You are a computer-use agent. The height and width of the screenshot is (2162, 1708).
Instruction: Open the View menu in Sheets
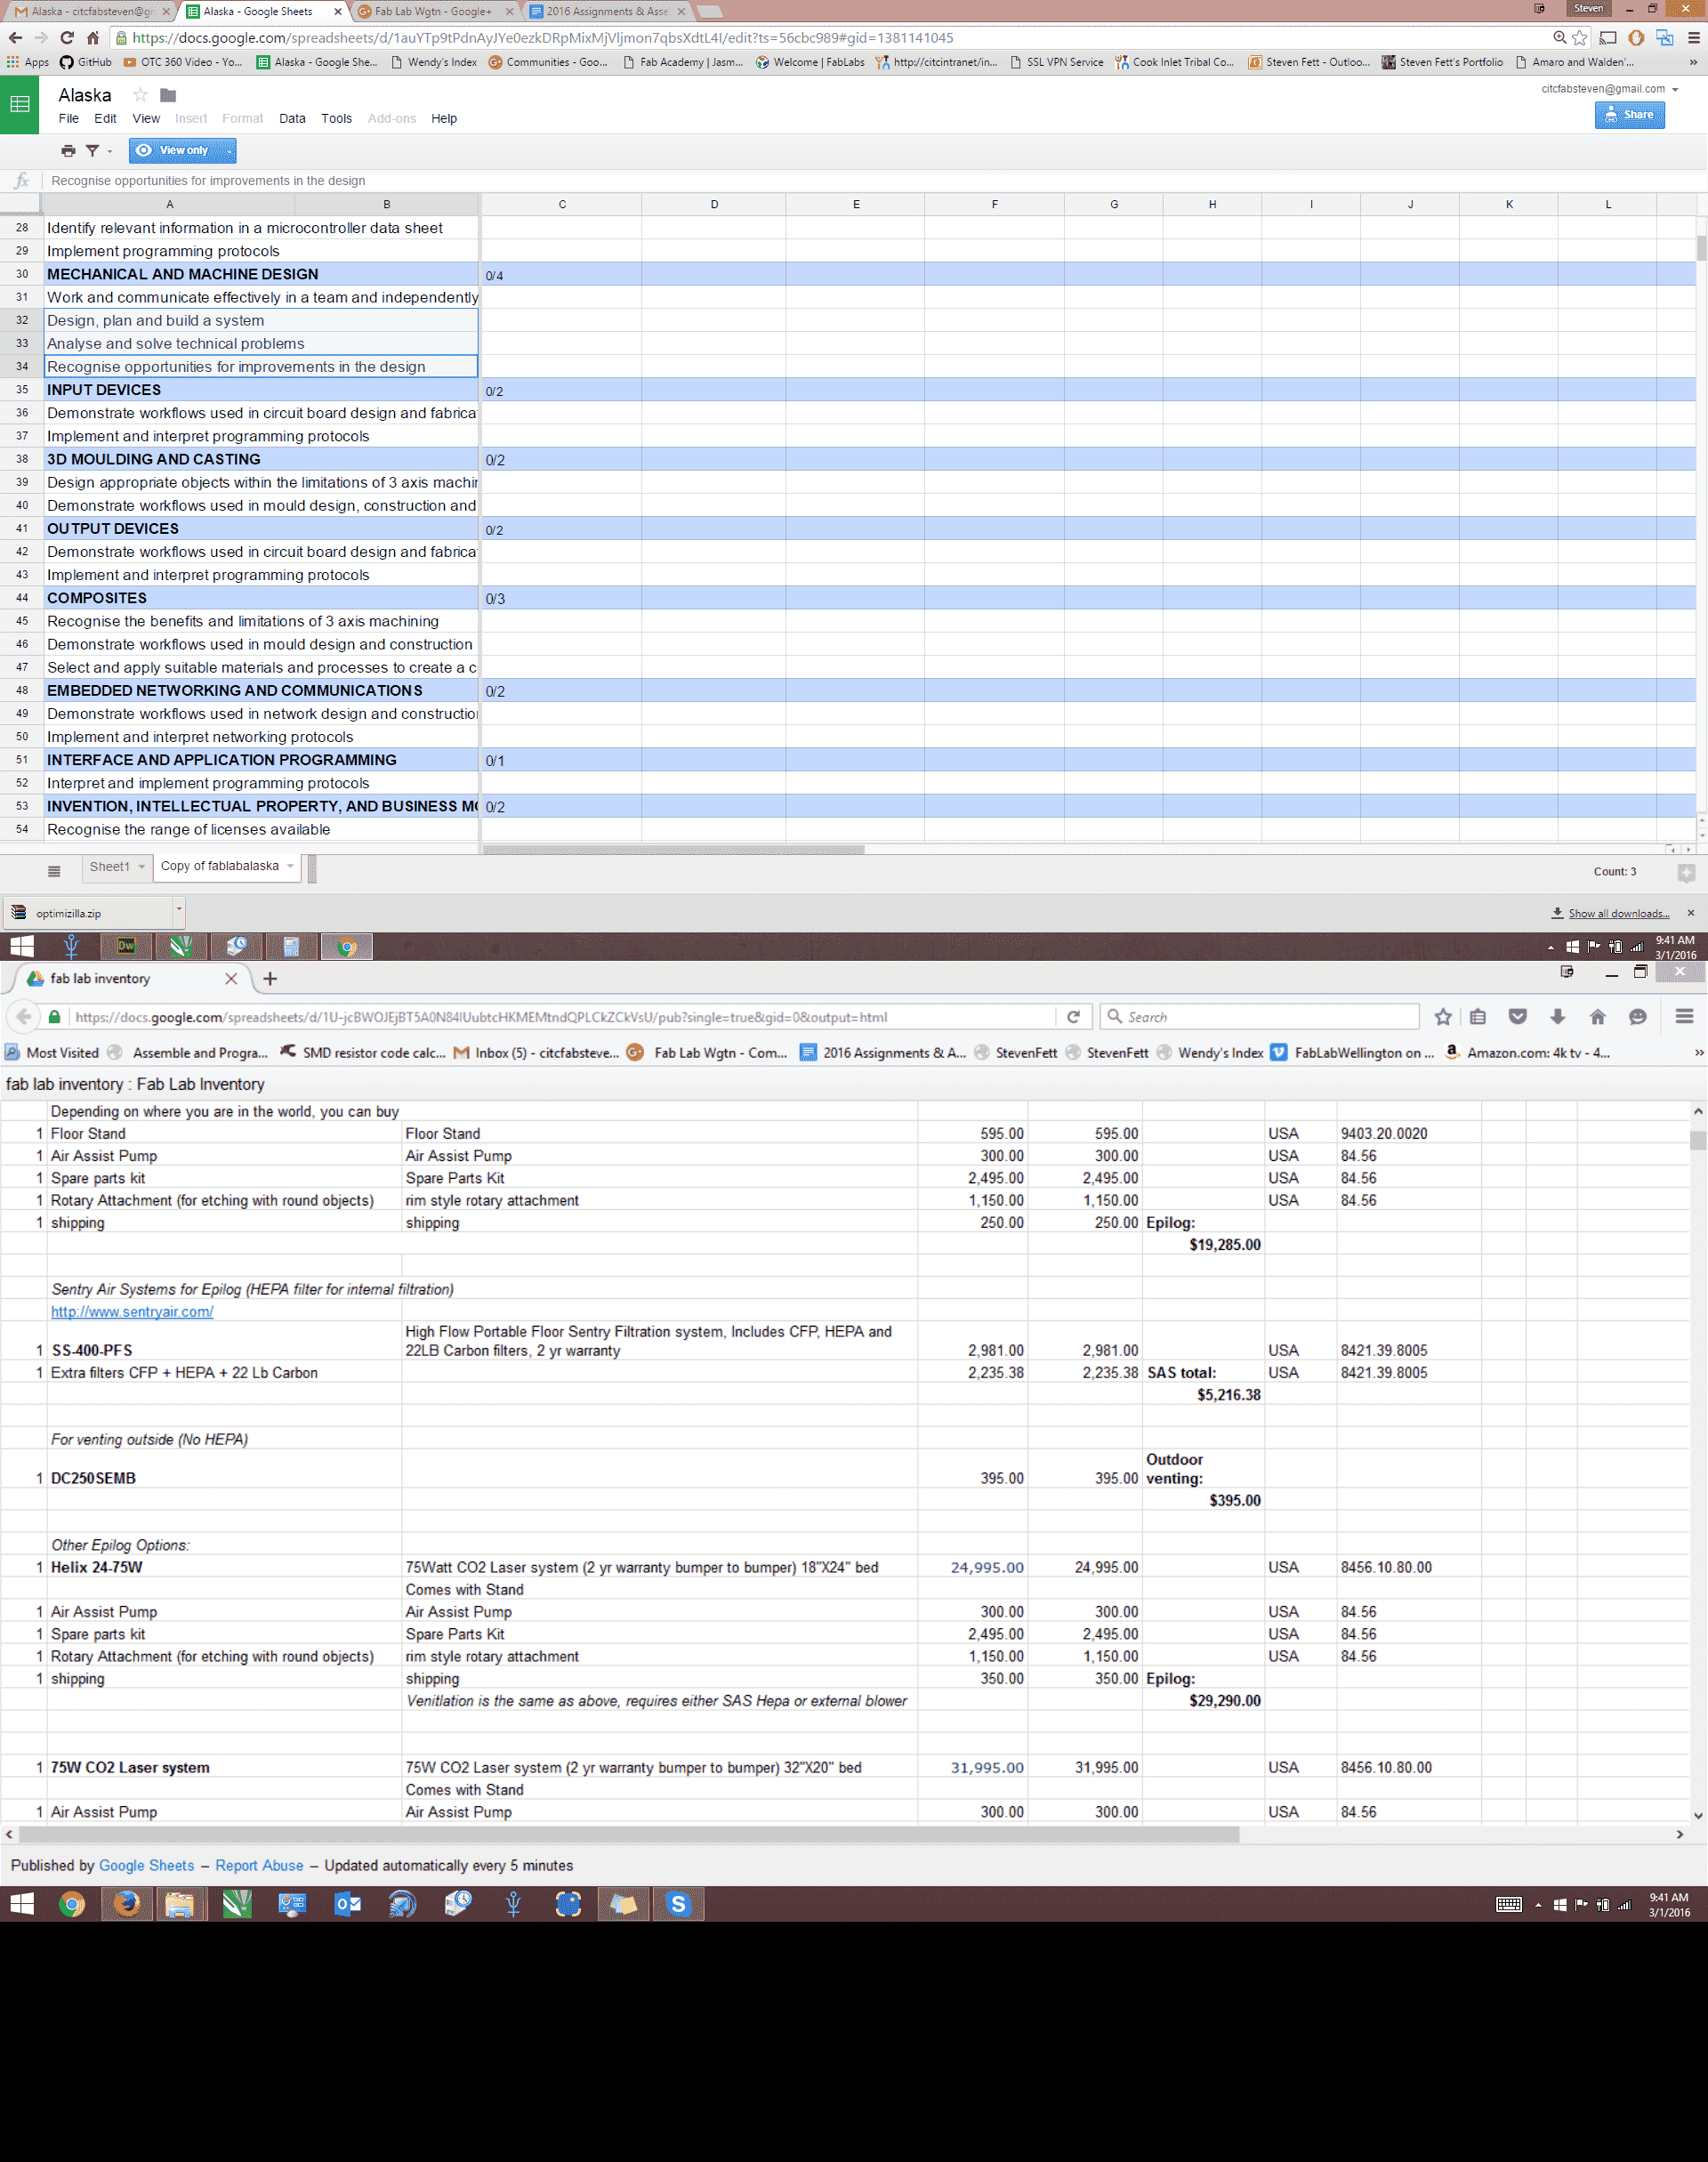click(146, 118)
